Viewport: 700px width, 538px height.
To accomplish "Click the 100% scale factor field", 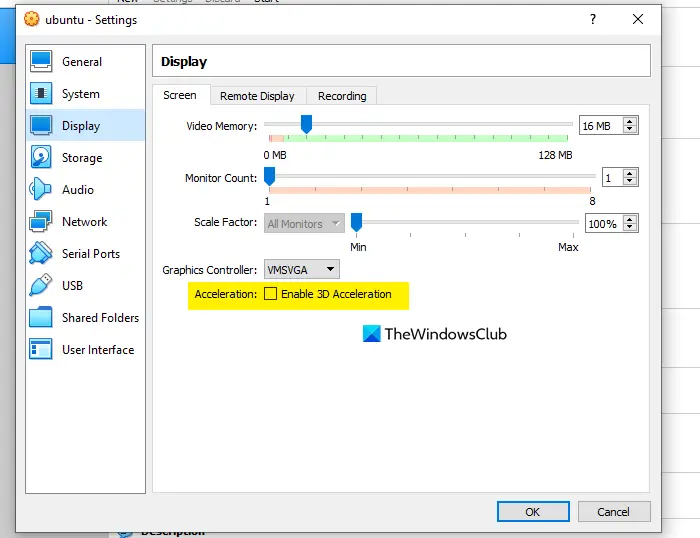I will [x=604, y=223].
